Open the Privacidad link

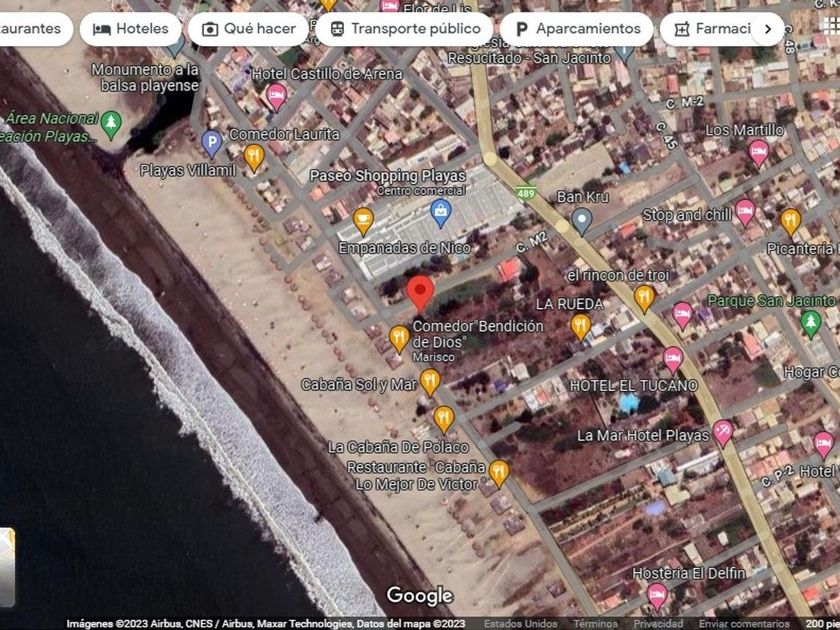(x=658, y=624)
